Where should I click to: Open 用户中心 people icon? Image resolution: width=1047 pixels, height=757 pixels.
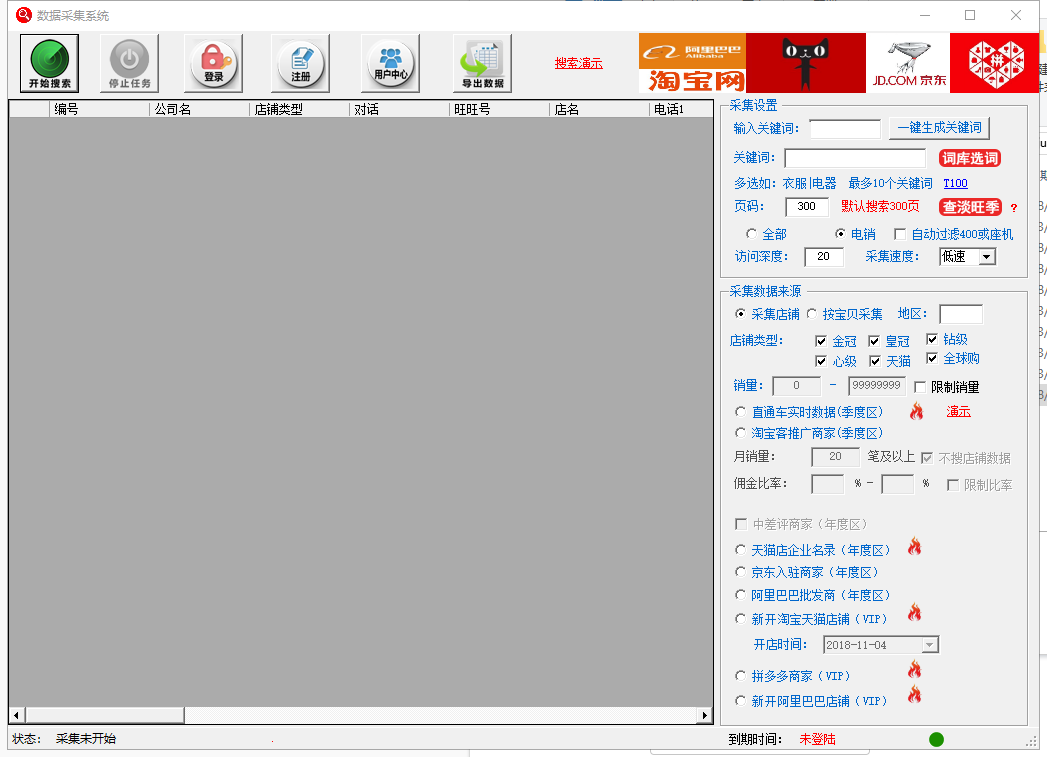391,63
